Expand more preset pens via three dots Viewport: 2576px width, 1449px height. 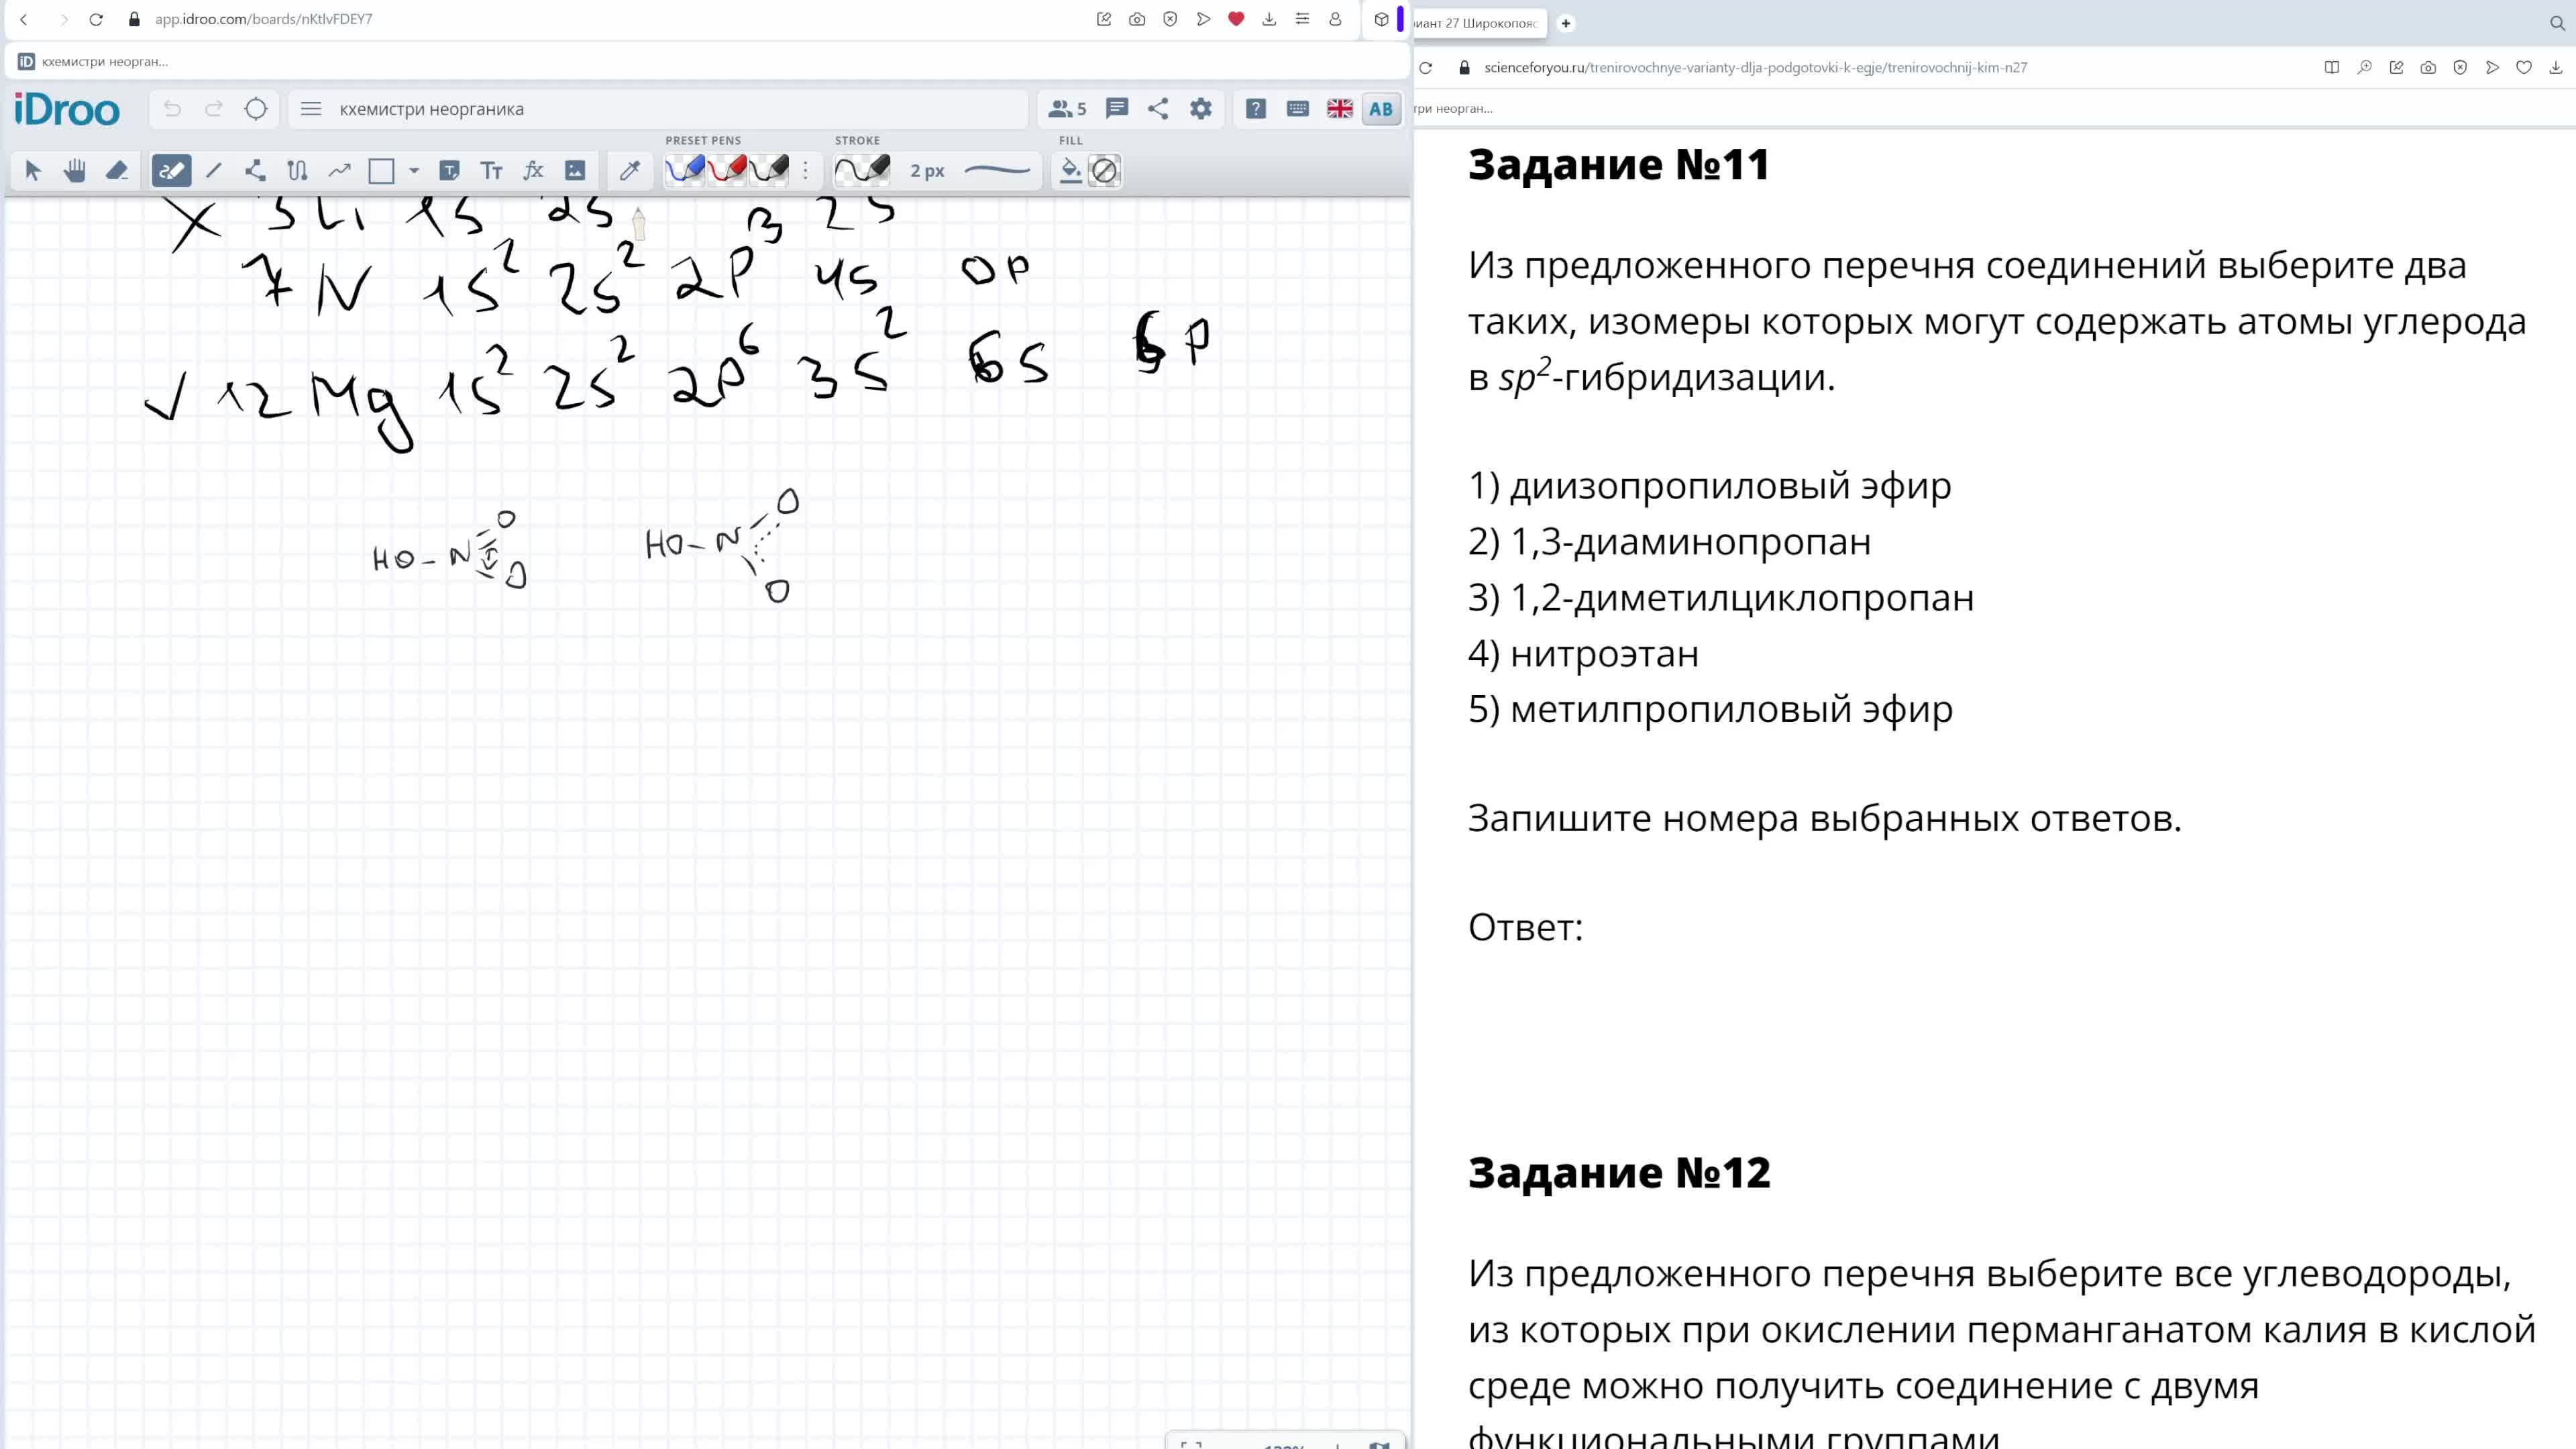(807, 170)
